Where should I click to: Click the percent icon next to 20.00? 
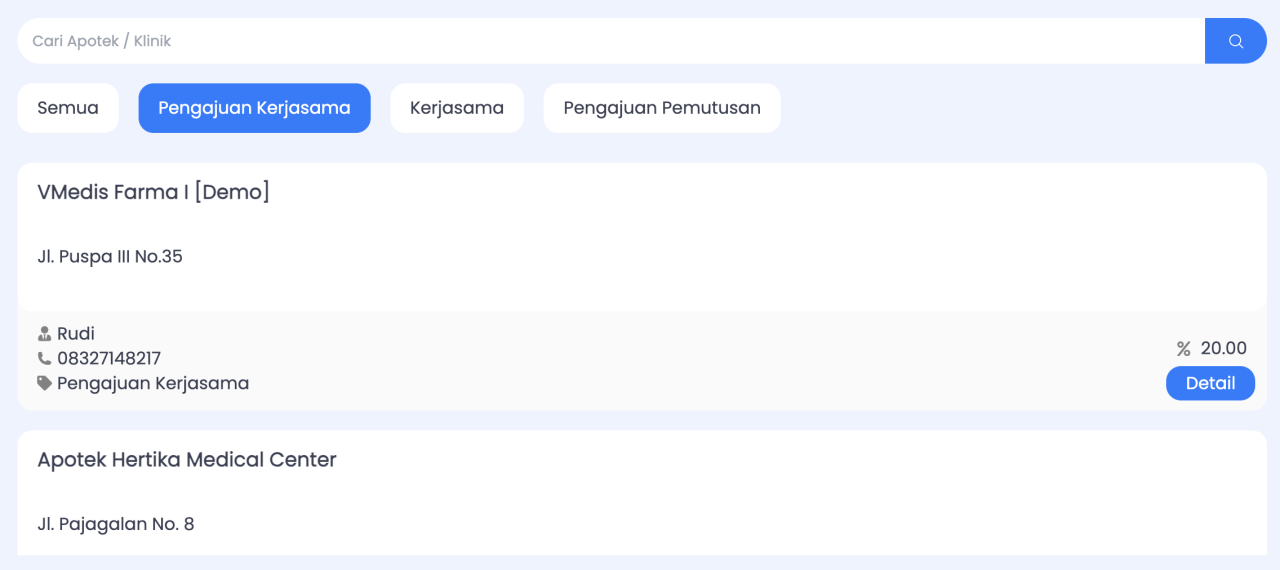1183,349
